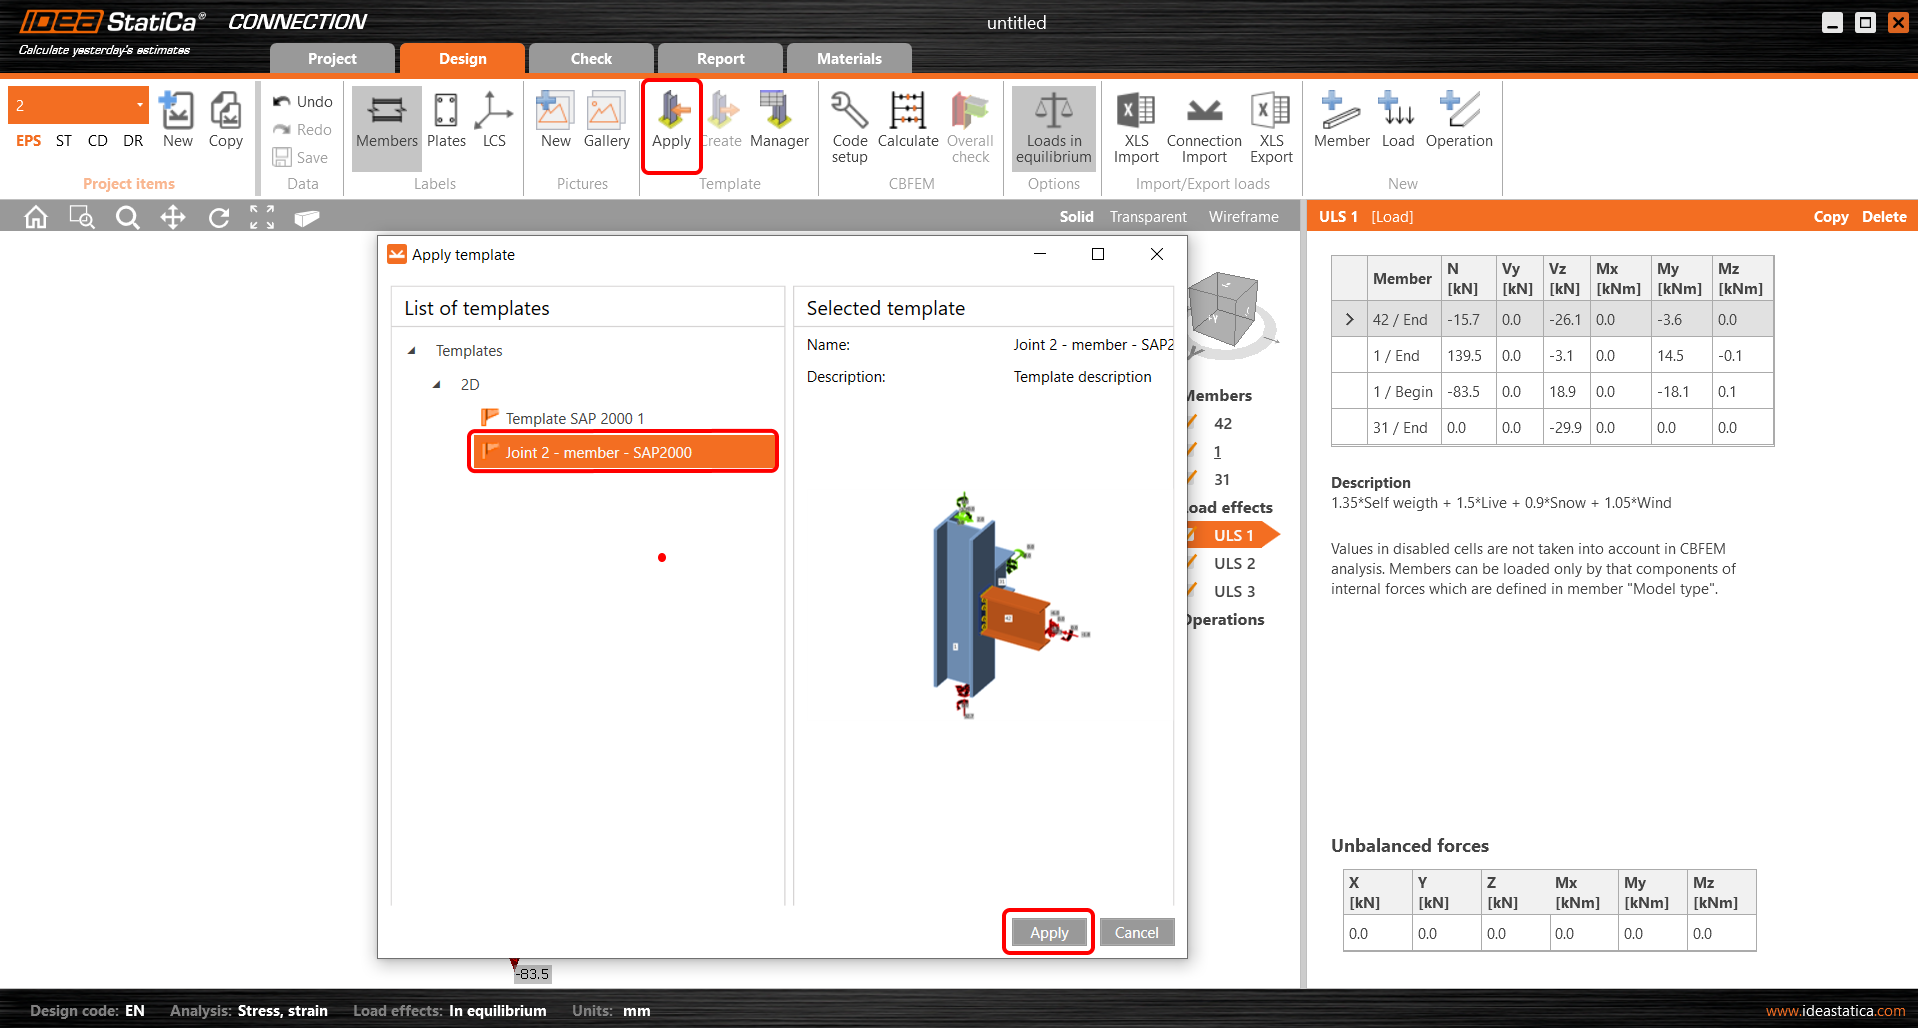This screenshot has height=1028, width=1918.
Task: Add a new Operation
Action: pos(1458,121)
